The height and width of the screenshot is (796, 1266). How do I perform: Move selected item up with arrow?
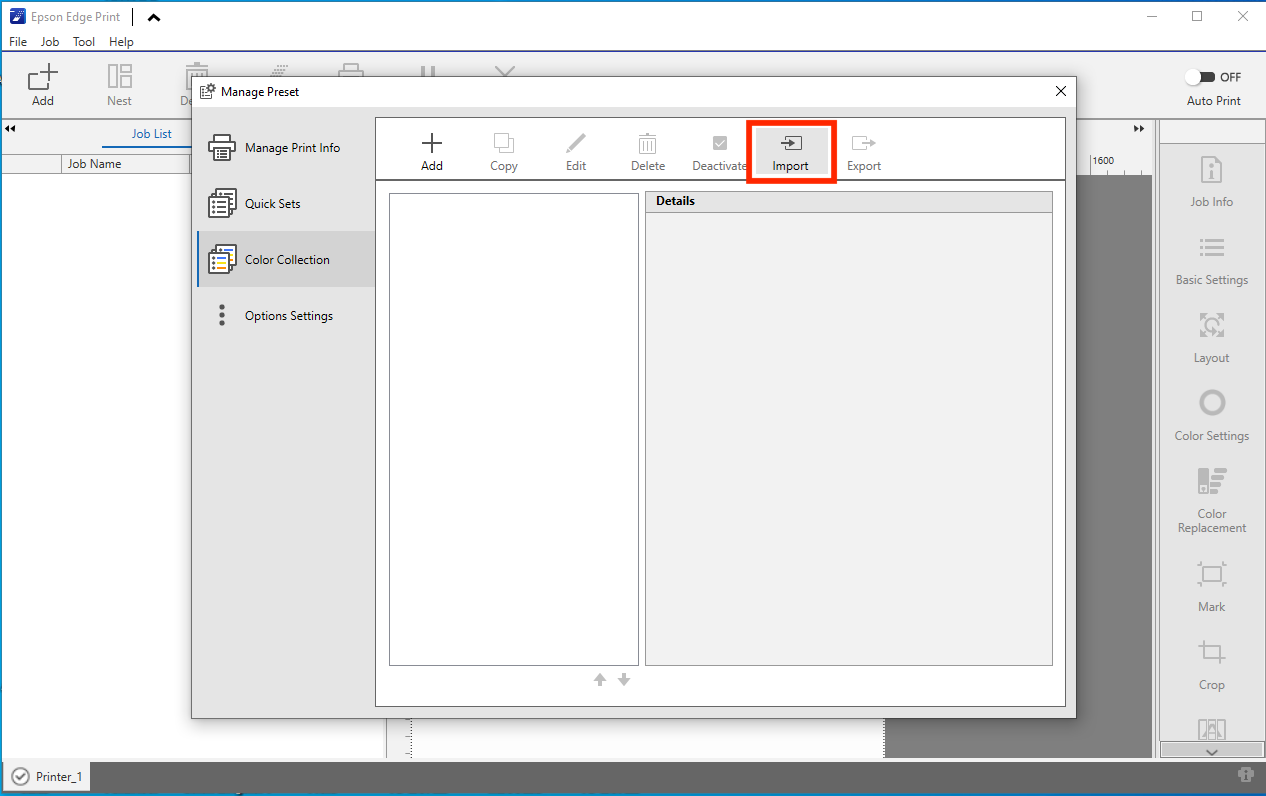pos(600,679)
